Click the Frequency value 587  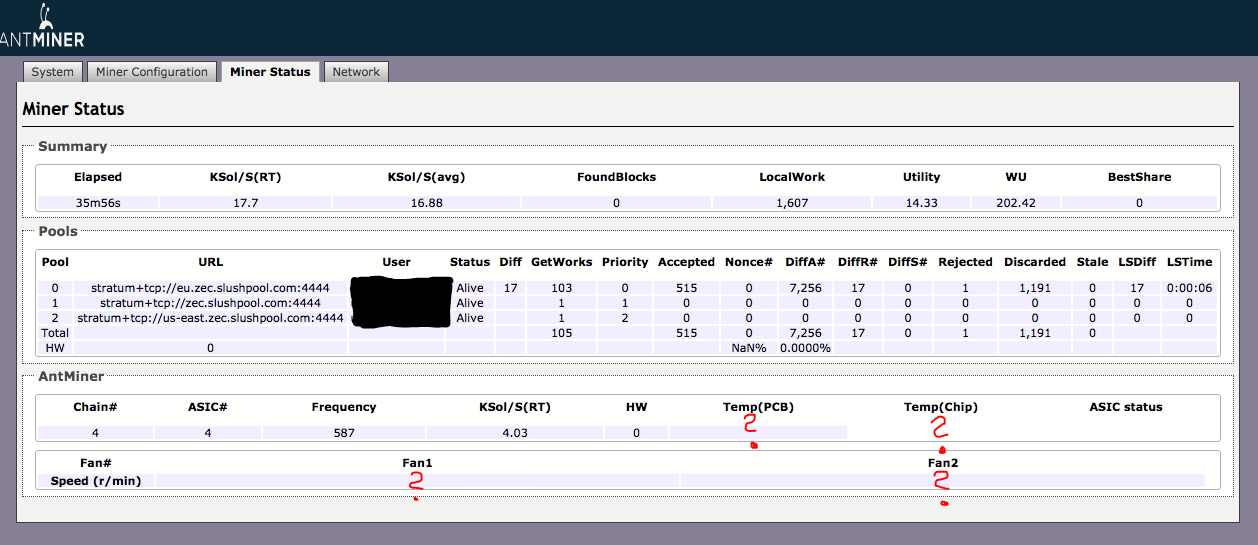click(344, 433)
